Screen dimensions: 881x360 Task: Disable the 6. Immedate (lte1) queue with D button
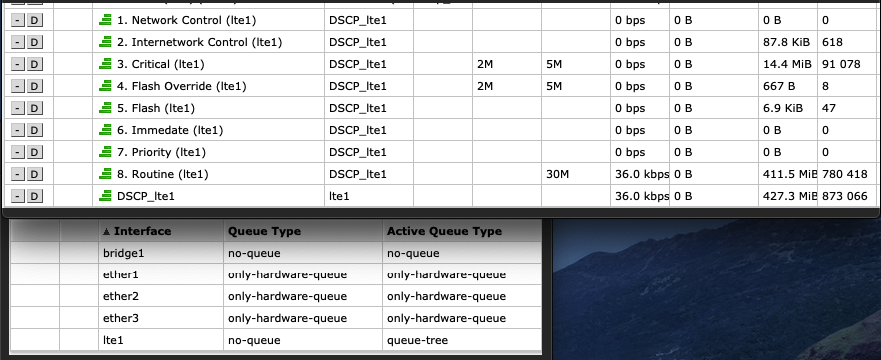coord(34,130)
